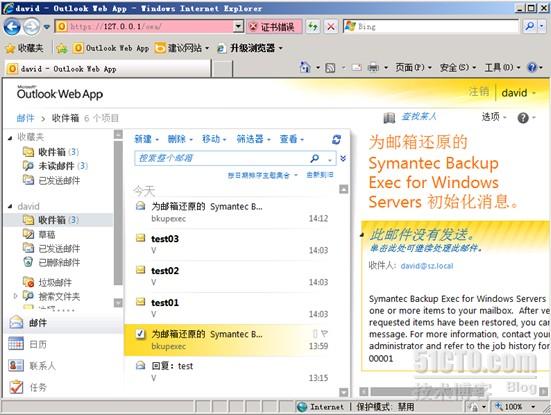Click the Home page icon in command bar
This screenshot has width=551, height=415.
[x=305, y=67]
